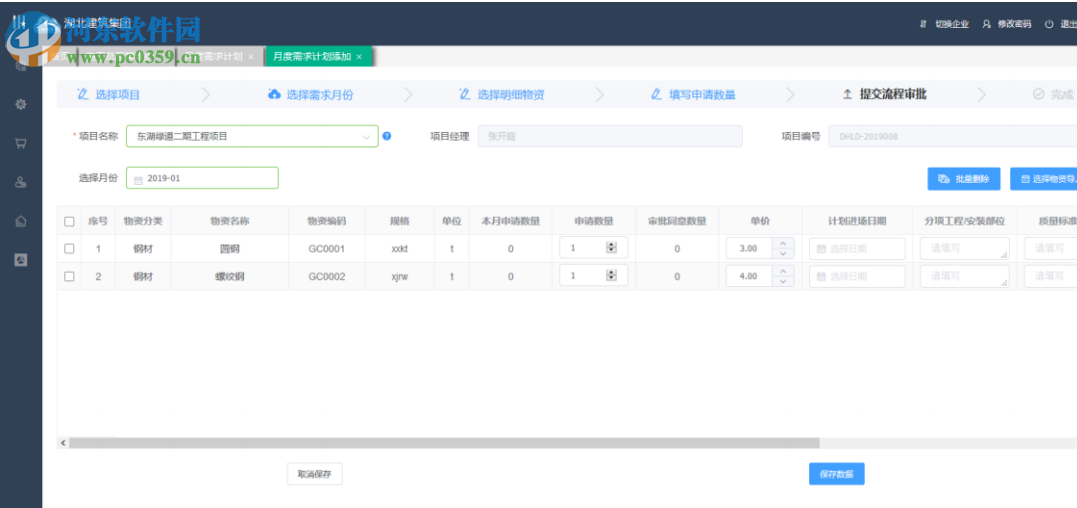Go to the 选择需求月份 step

pyautogui.click(x=310, y=95)
